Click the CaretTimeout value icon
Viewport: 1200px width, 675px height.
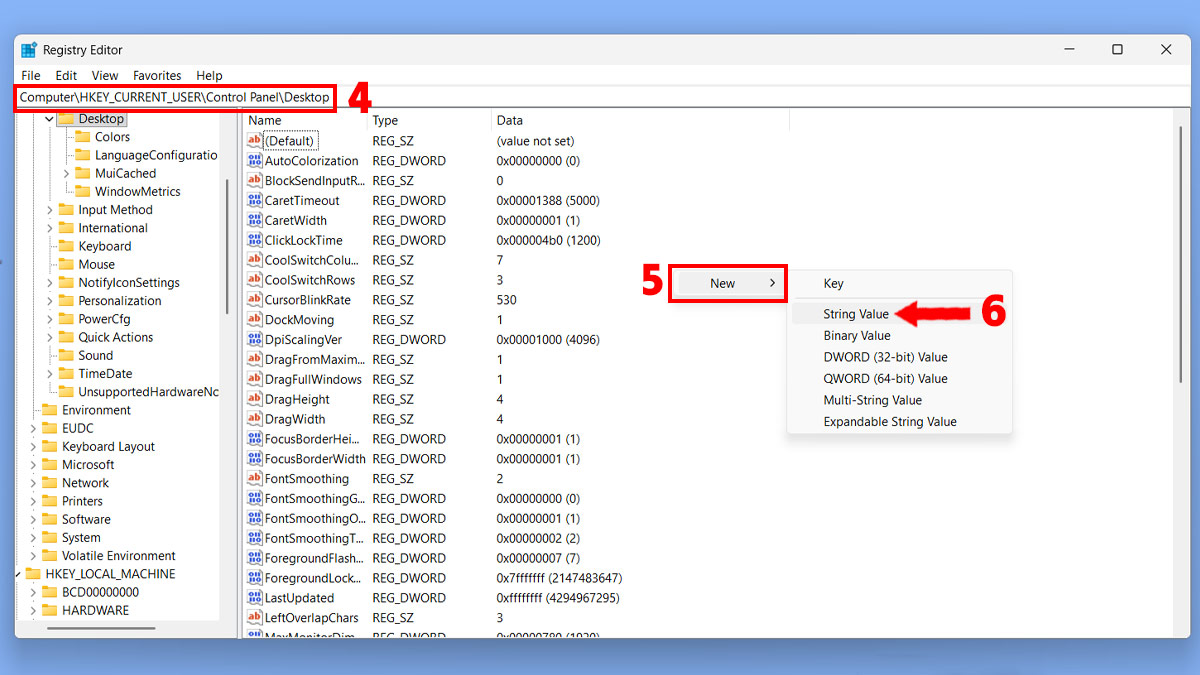pos(254,201)
